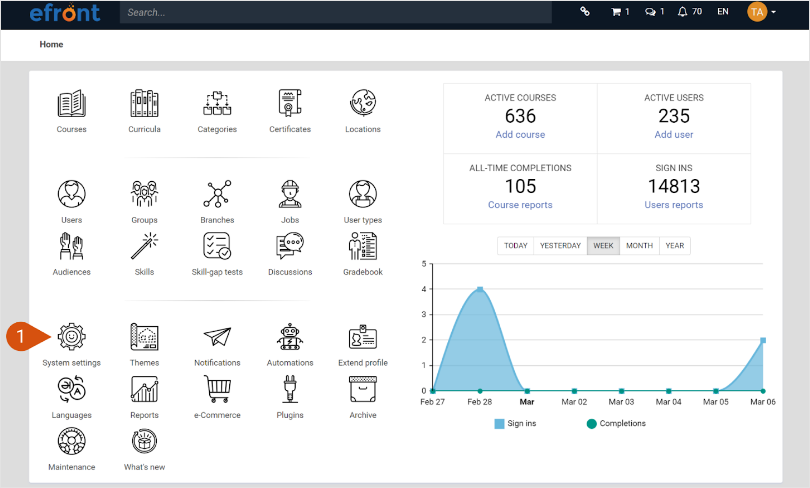Open Skill-gap tests
This screenshot has height=488, width=810.
click(x=217, y=246)
